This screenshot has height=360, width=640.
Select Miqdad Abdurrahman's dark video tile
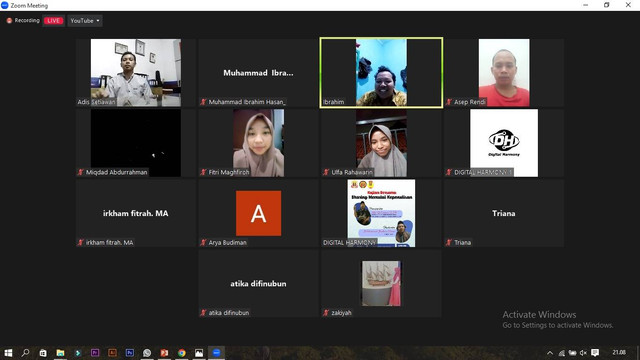click(x=136, y=143)
